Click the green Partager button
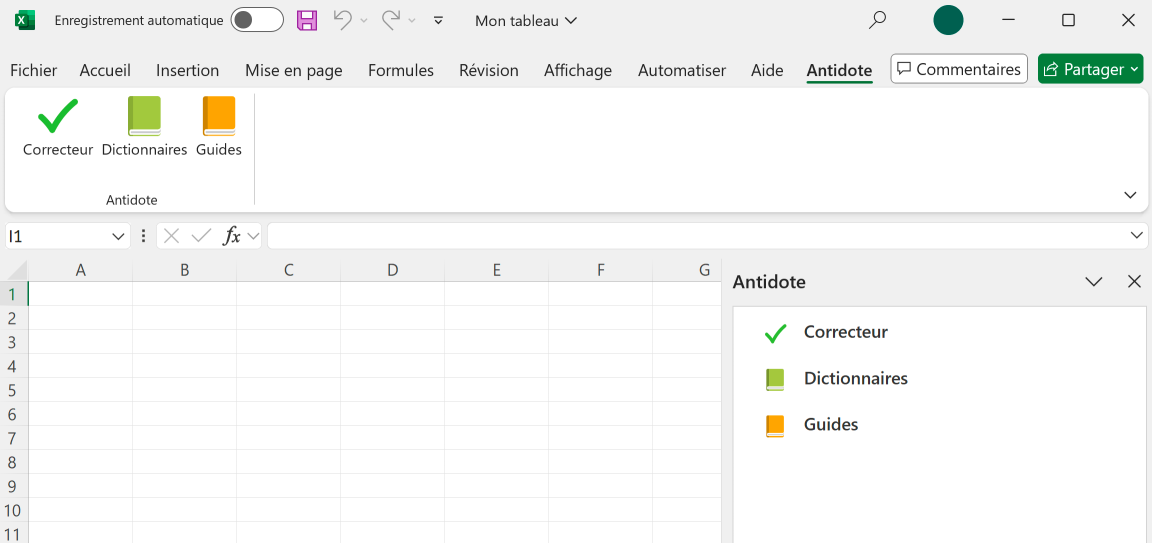The height and width of the screenshot is (543, 1152). point(1090,69)
